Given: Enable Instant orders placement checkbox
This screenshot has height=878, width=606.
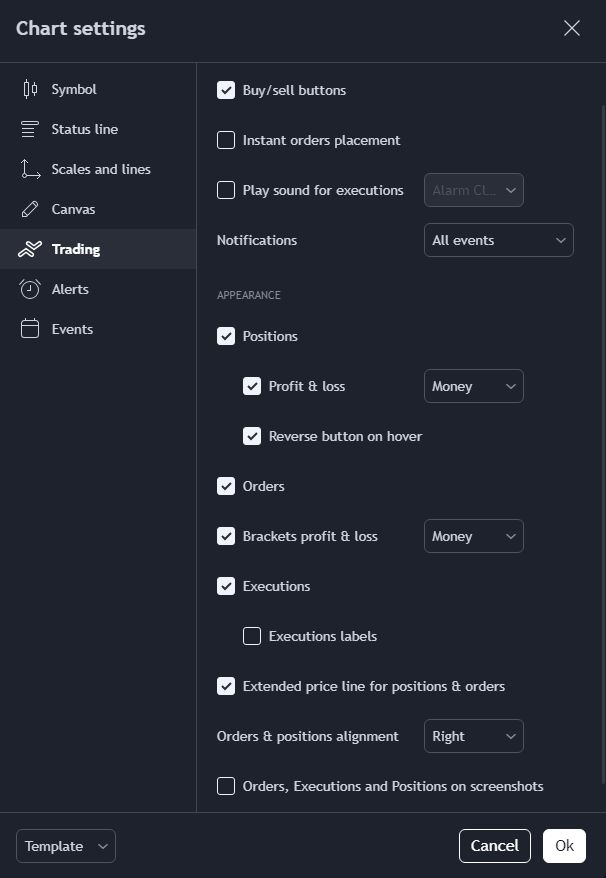Looking at the screenshot, I should [x=226, y=140].
